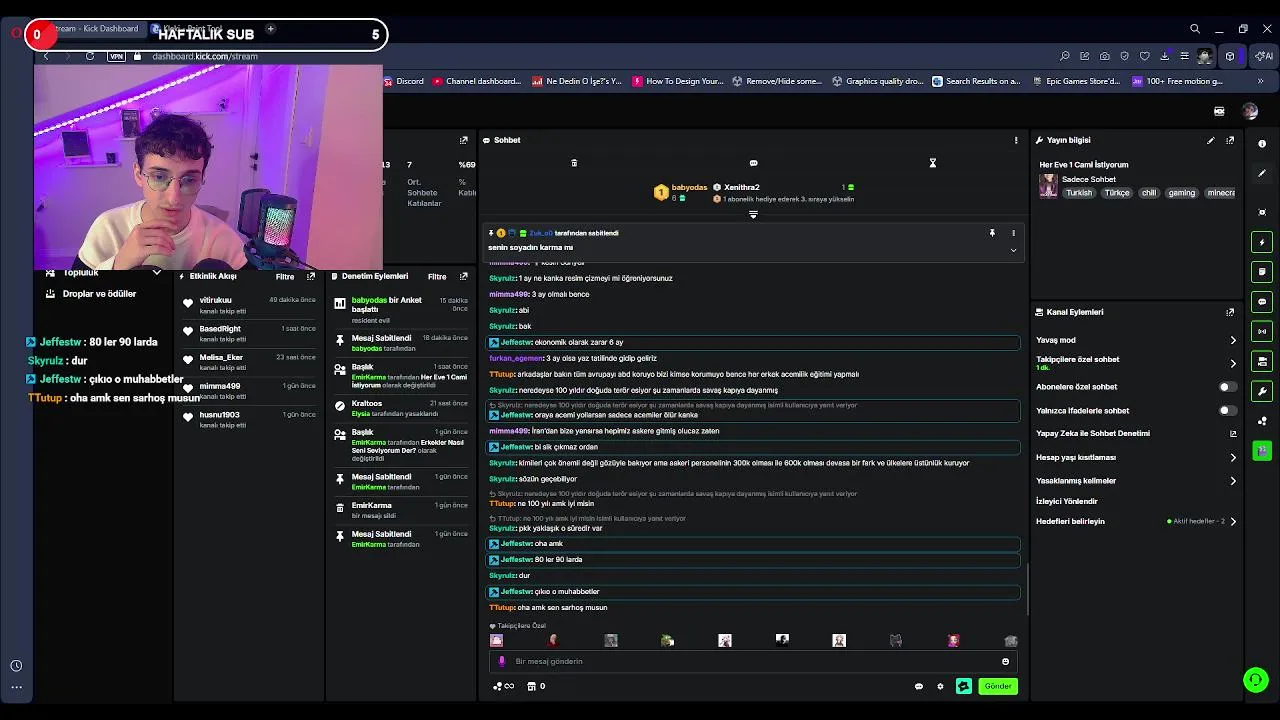Image resolution: width=1280 pixels, height=720 pixels.
Task: Unpin the pinned chat message with pin icon
Action: pos(992,233)
